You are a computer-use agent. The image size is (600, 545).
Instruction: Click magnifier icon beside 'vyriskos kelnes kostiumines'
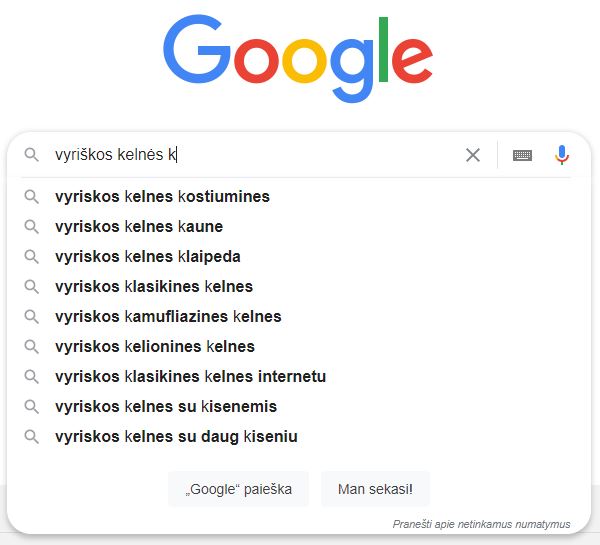click(32, 197)
